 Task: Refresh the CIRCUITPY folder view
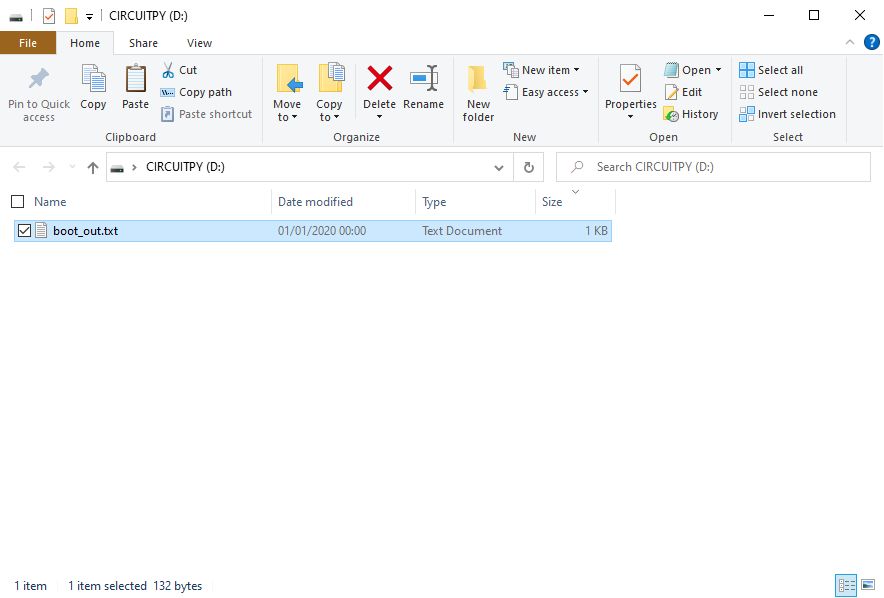pyautogui.click(x=528, y=167)
